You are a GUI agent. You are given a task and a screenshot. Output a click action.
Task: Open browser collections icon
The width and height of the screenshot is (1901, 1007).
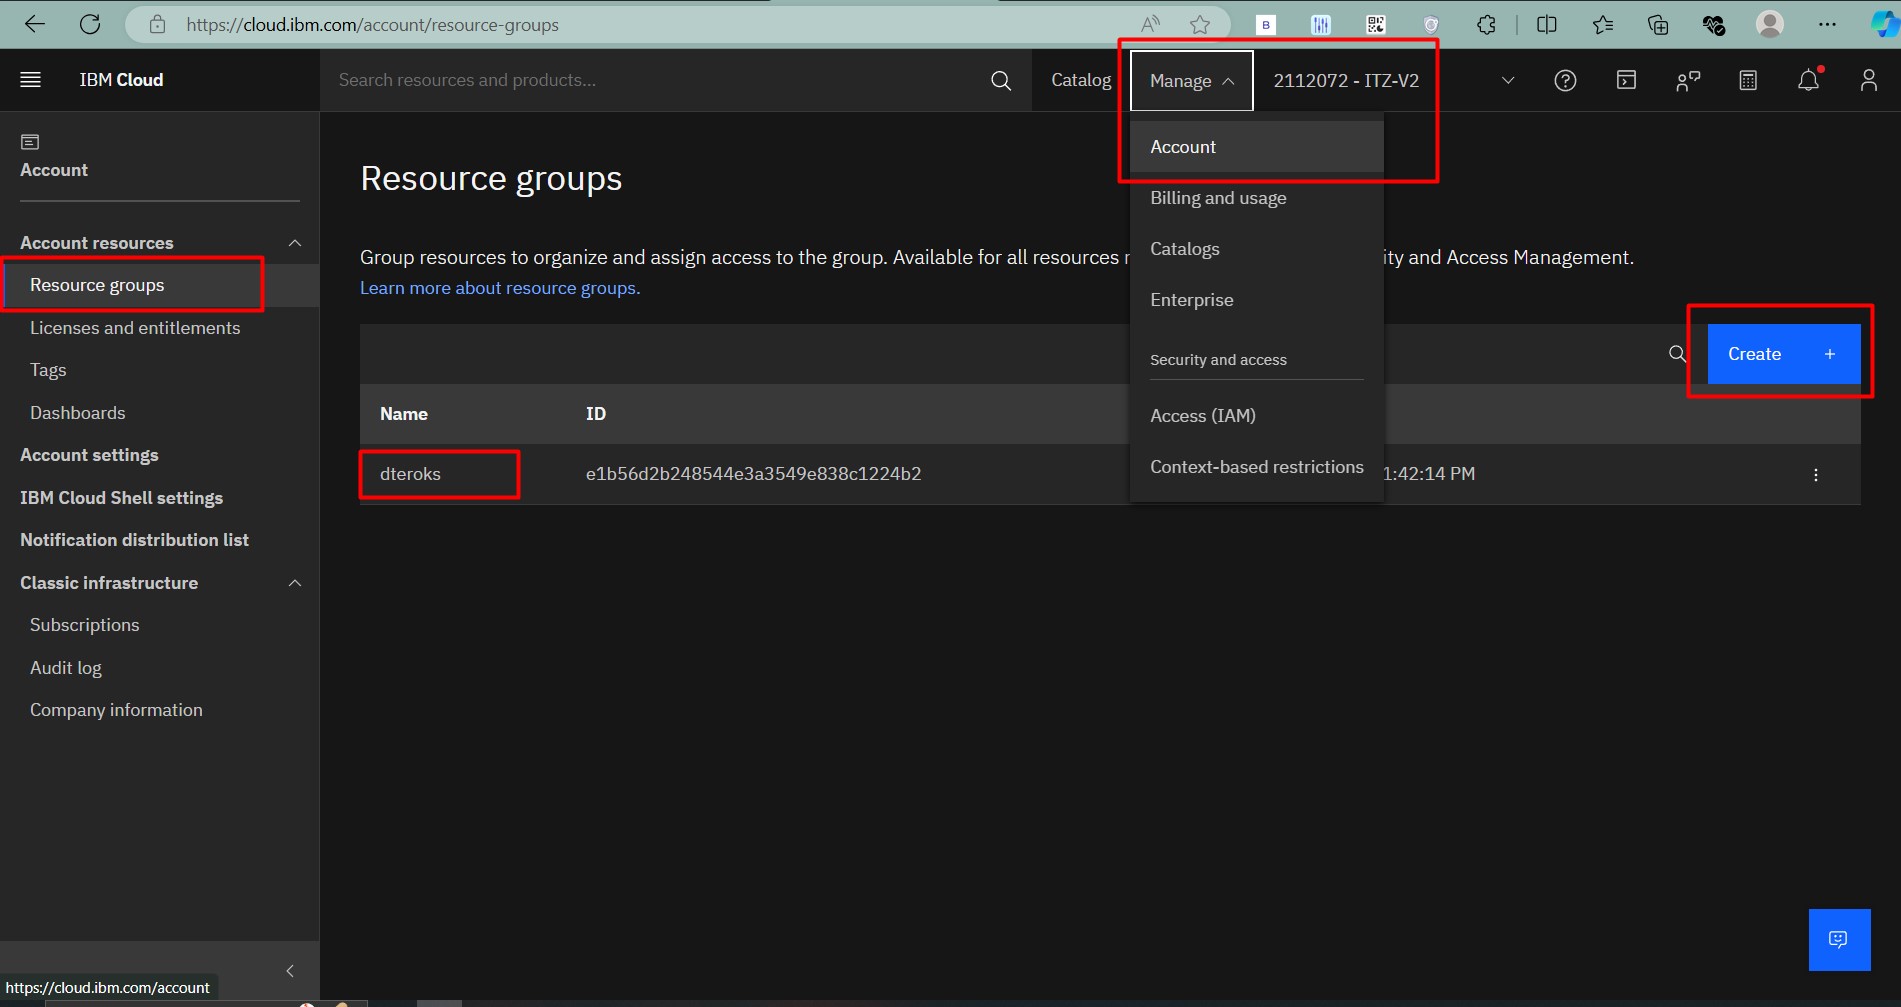tap(1658, 24)
